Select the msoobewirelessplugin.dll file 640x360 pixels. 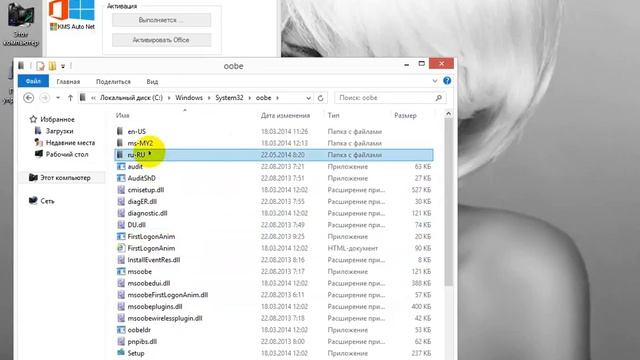(x=165, y=318)
